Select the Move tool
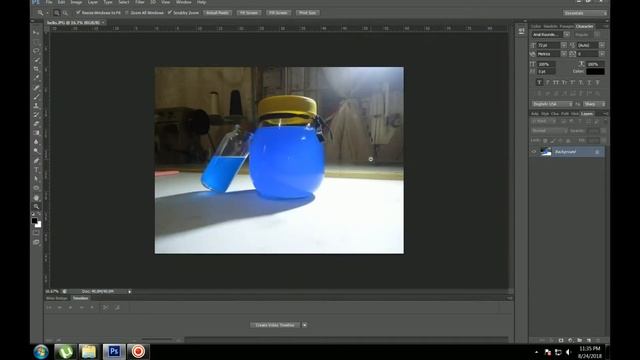Screen dimensions: 640x360 (36, 32)
